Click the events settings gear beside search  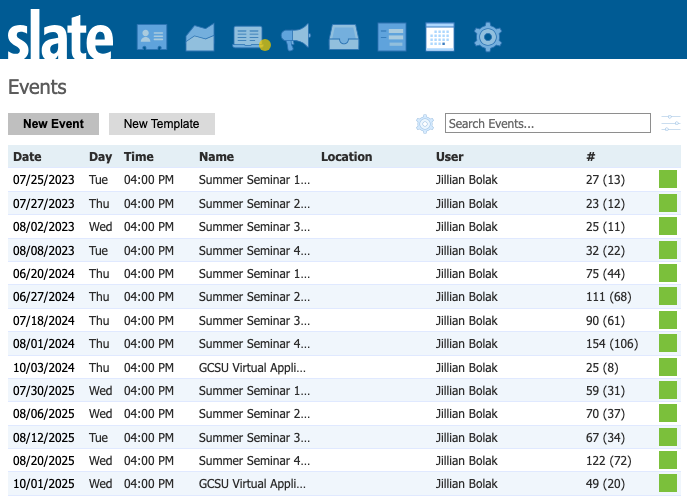tap(425, 124)
